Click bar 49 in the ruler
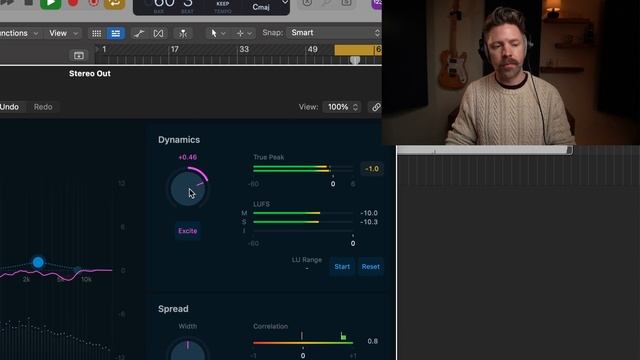Screen dimensions: 640x360 [313, 49]
